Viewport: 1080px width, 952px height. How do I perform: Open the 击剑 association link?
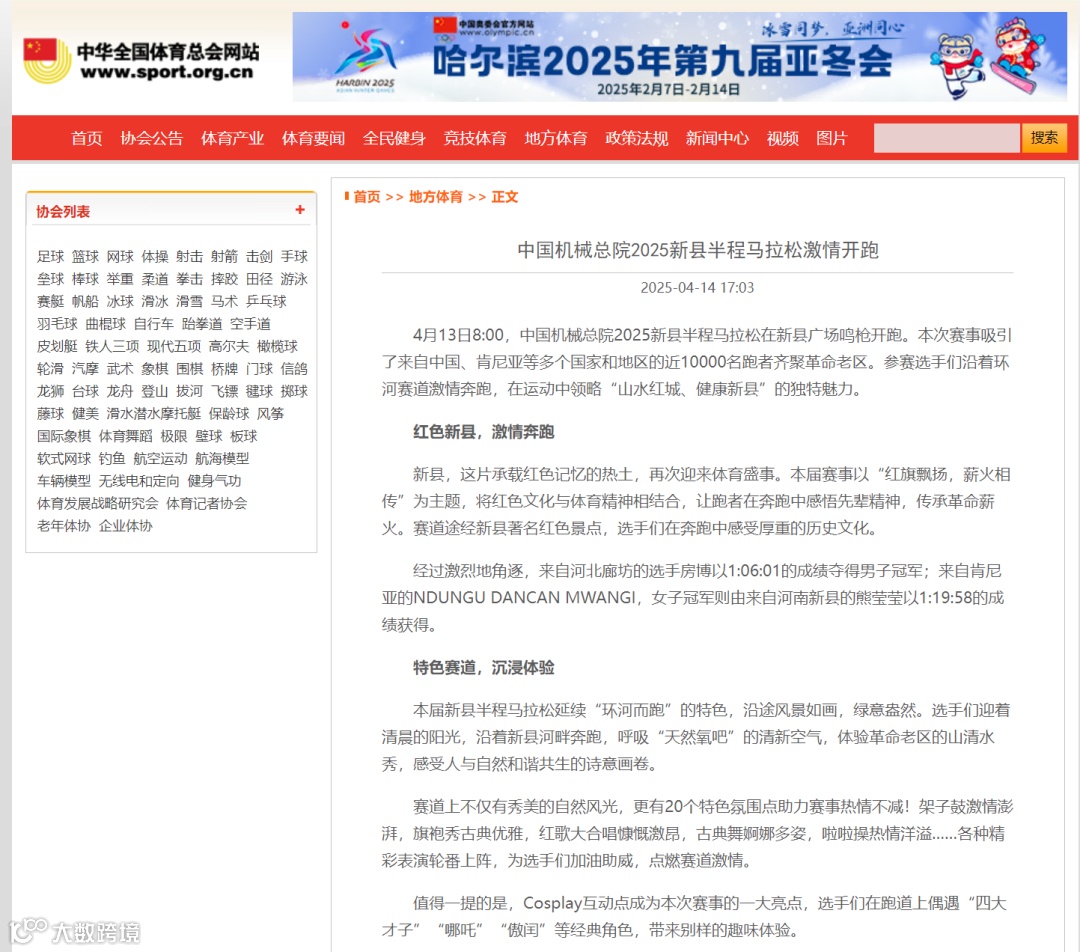click(x=259, y=257)
